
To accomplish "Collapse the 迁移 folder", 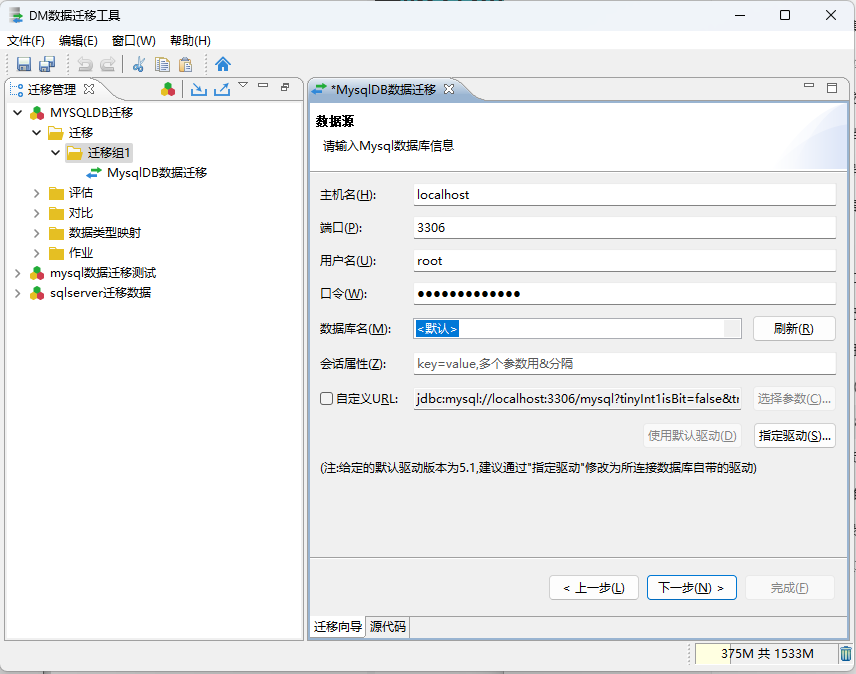I will click(37, 133).
